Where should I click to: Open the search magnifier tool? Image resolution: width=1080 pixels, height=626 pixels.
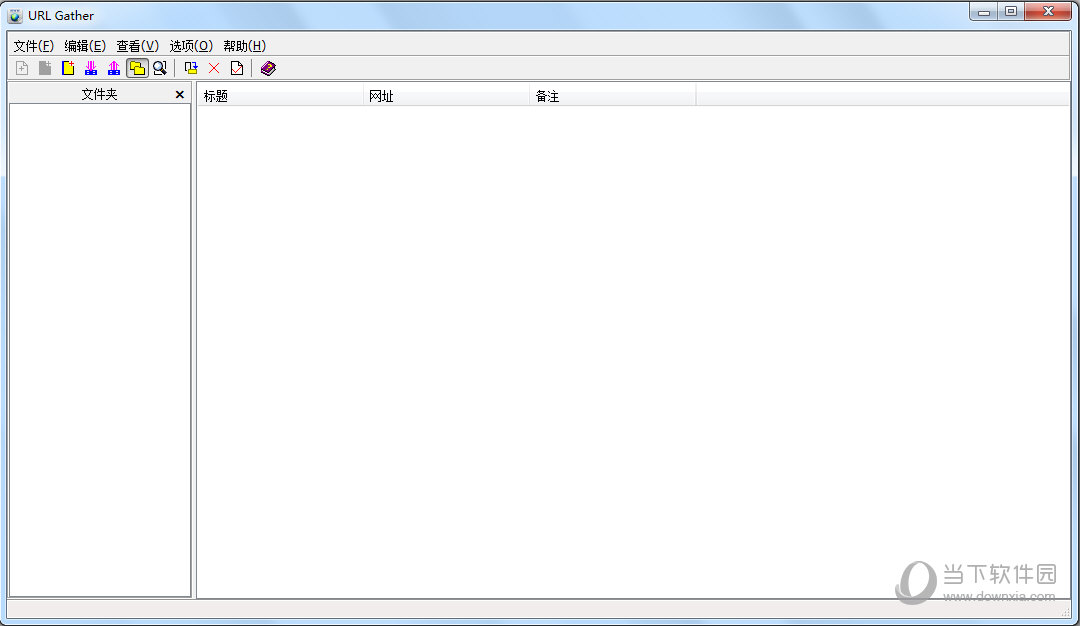(160, 68)
